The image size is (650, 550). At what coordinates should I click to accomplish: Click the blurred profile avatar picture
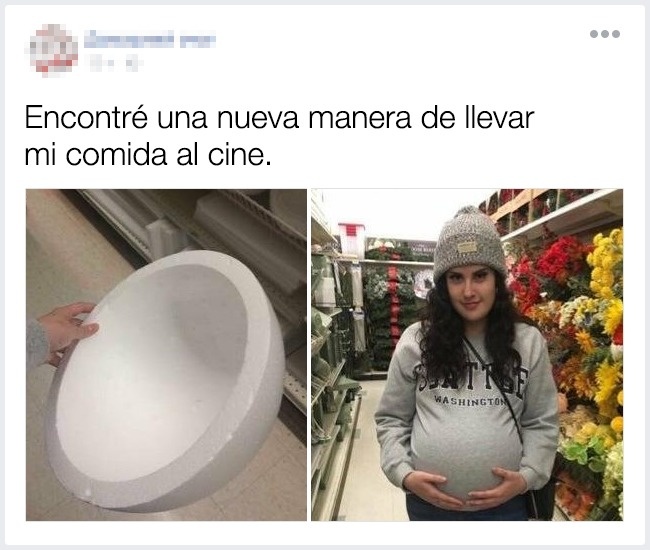54,51
